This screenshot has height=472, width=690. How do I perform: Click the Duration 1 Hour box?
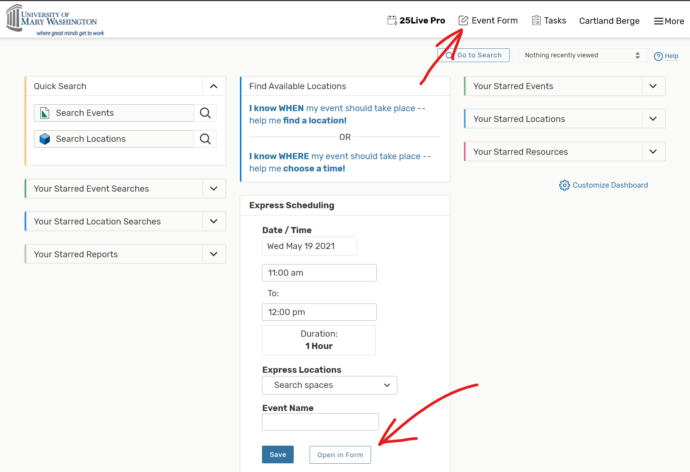coord(319,340)
